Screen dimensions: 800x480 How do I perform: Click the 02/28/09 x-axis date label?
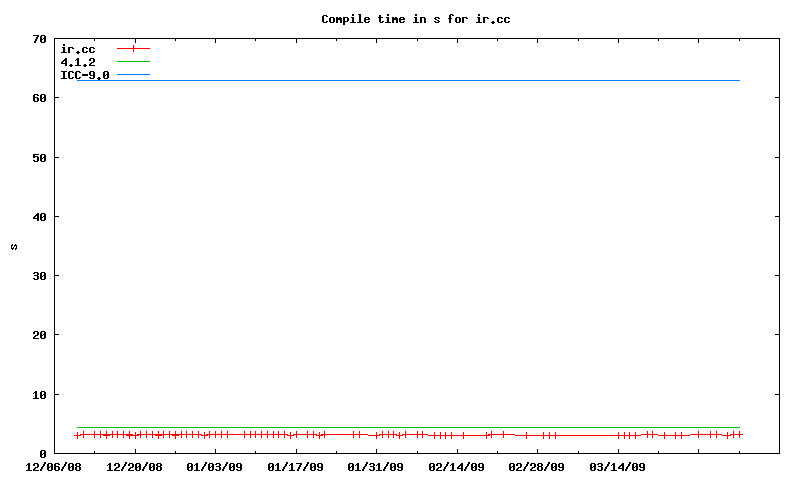537,466
